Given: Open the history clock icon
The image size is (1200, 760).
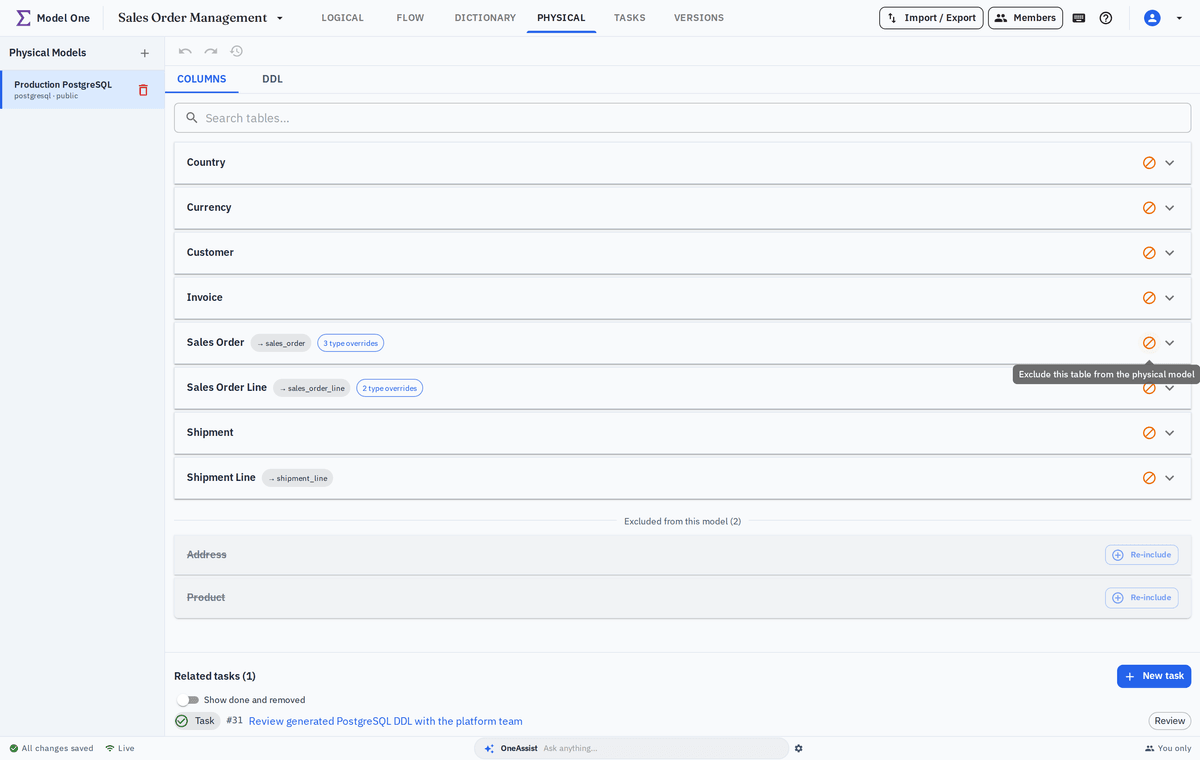Looking at the screenshot, I should tap(237, 51).
